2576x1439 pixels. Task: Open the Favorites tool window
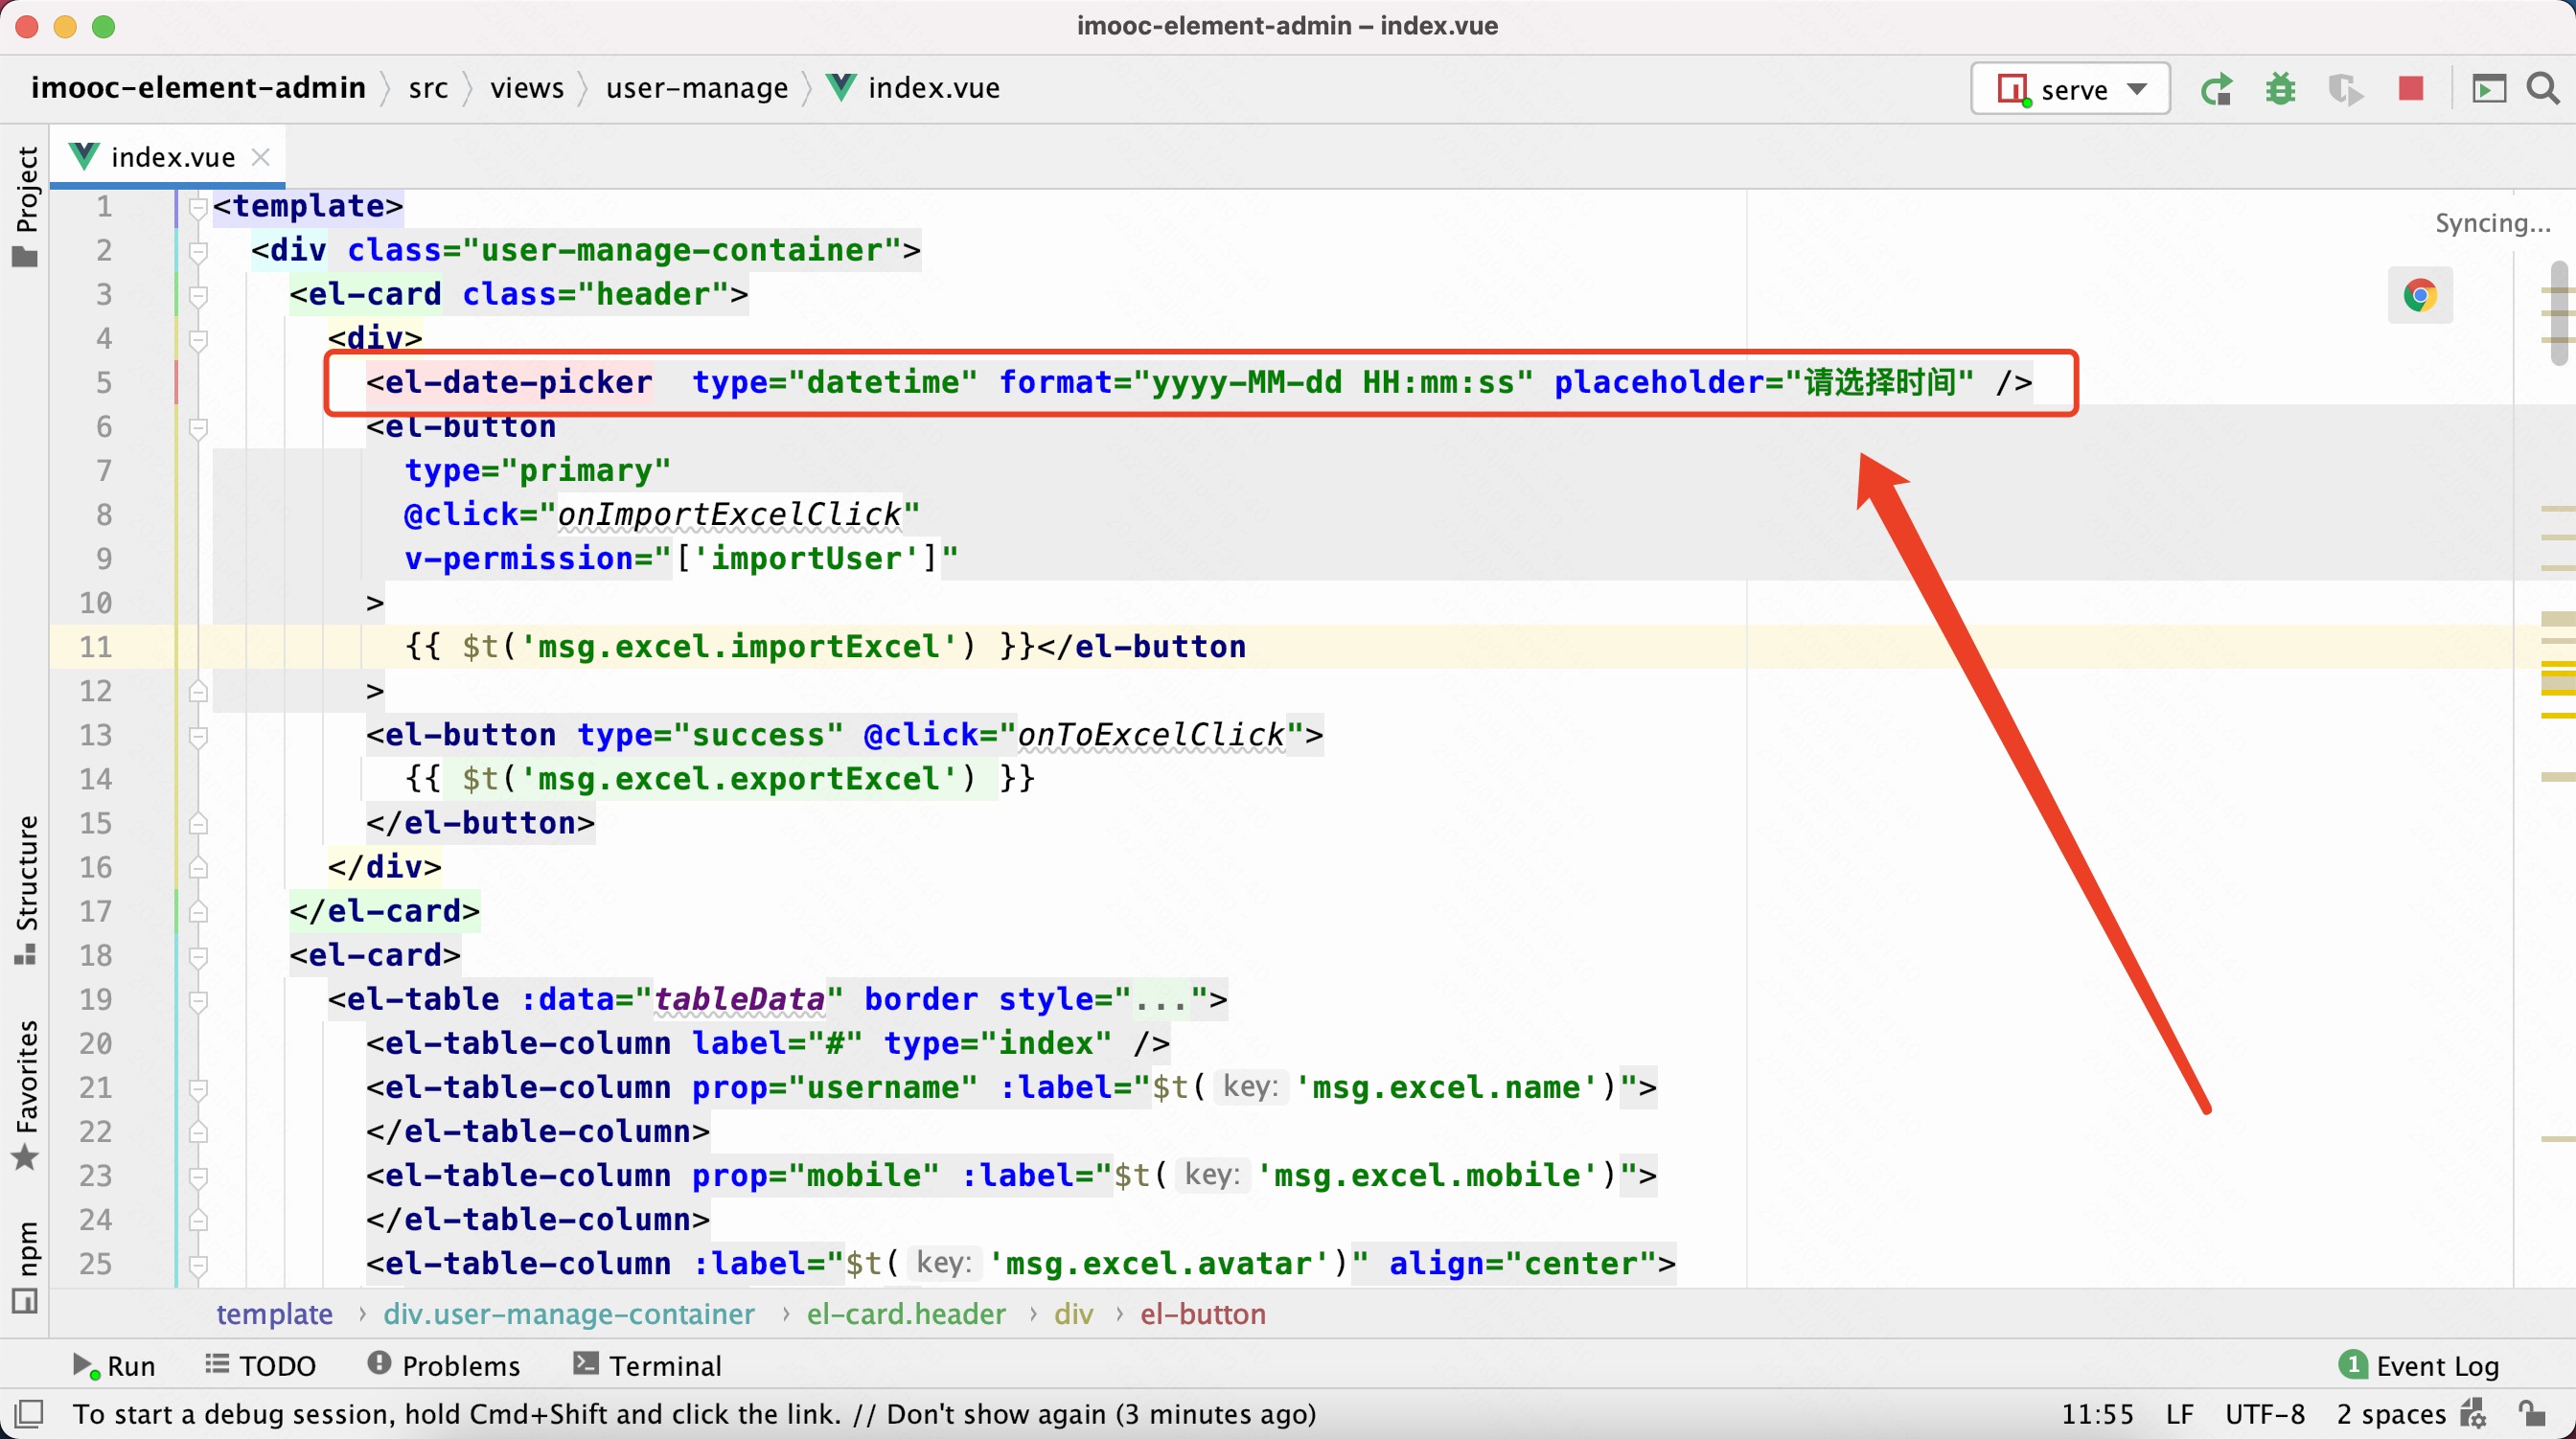26,1094
